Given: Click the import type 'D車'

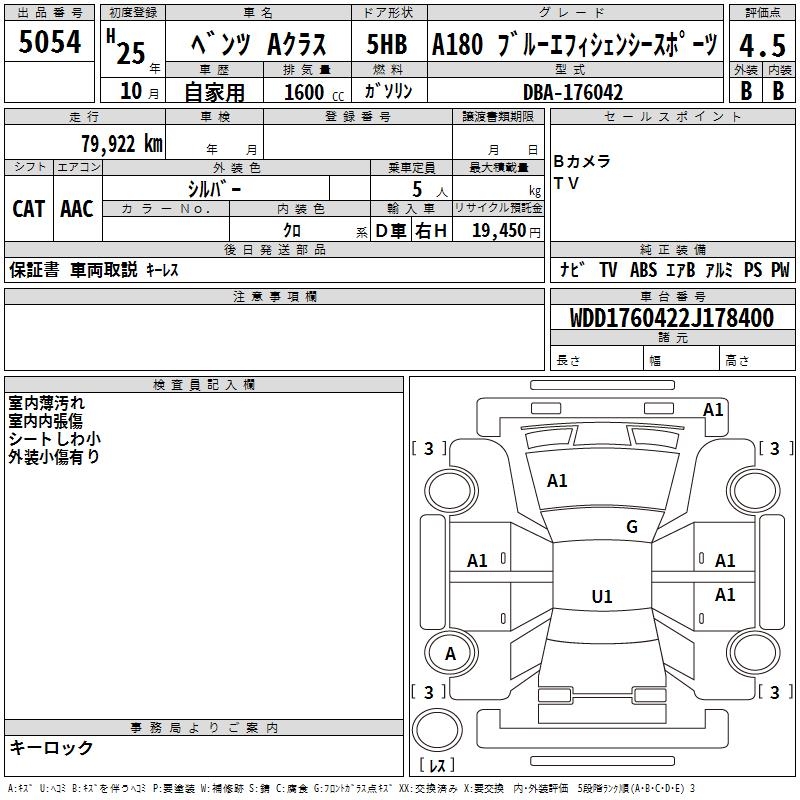Looking at the screenshot, I should (391, 231).
